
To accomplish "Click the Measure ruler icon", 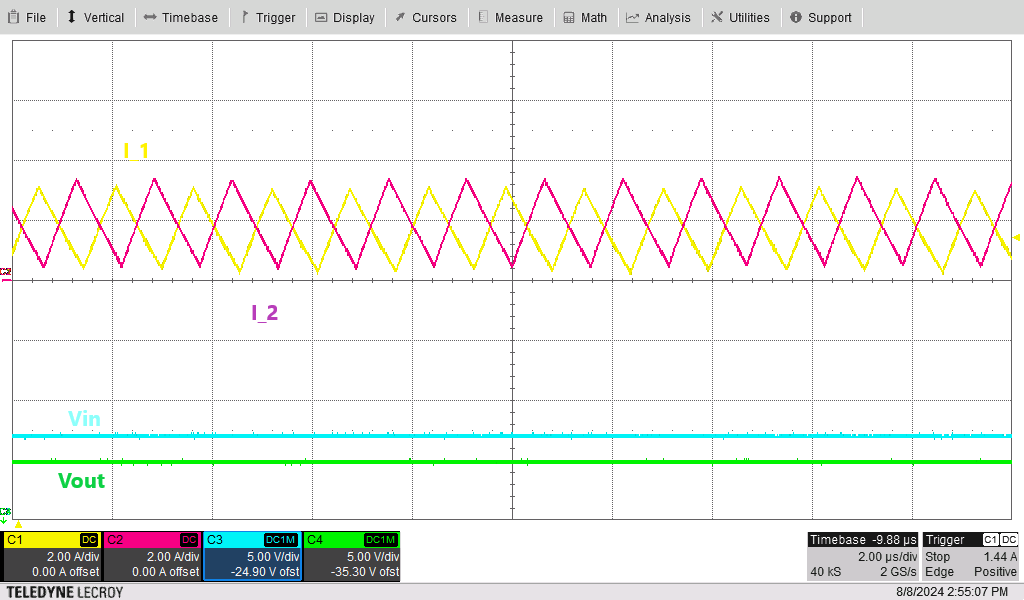I will [x=483, y=17].
